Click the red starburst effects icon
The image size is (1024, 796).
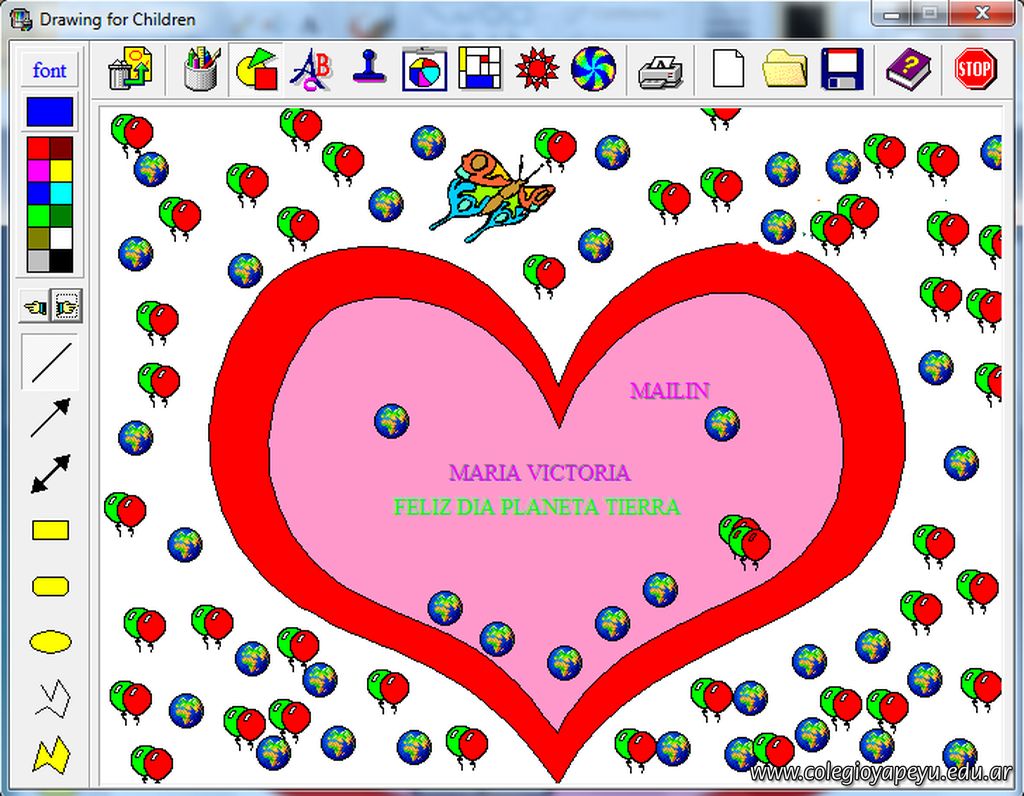click(x=537, y=70)
